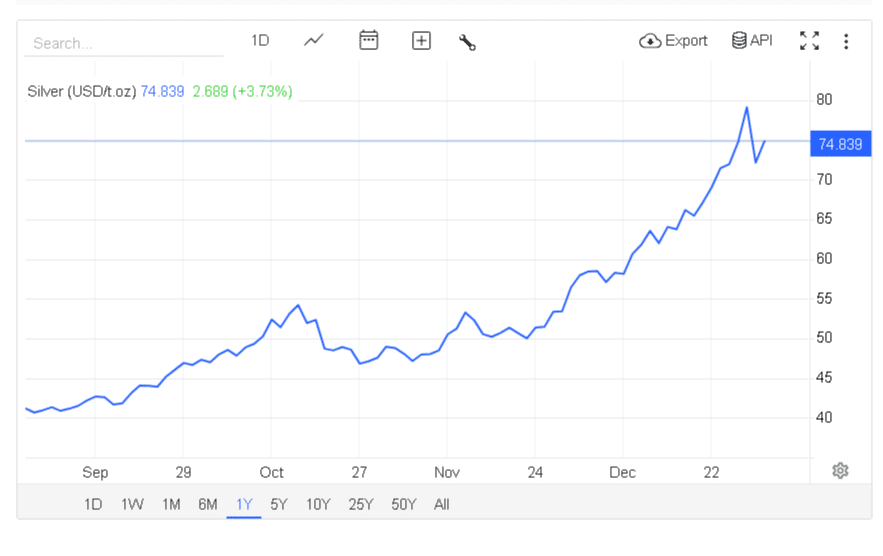
Task: Choose the All time range
Action: click(442, 504)
